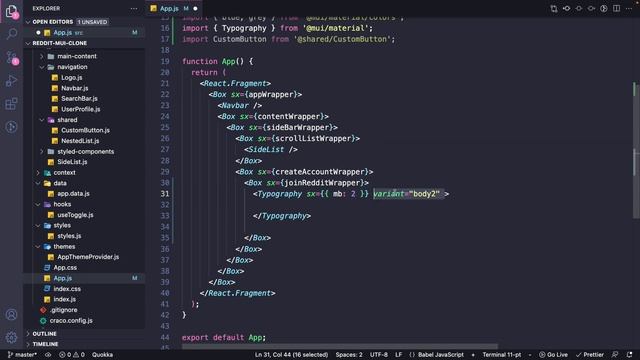The height and width of the screenshot is (360, 640).
Task: Collapse the shared folder
Action: click(42, 120)
